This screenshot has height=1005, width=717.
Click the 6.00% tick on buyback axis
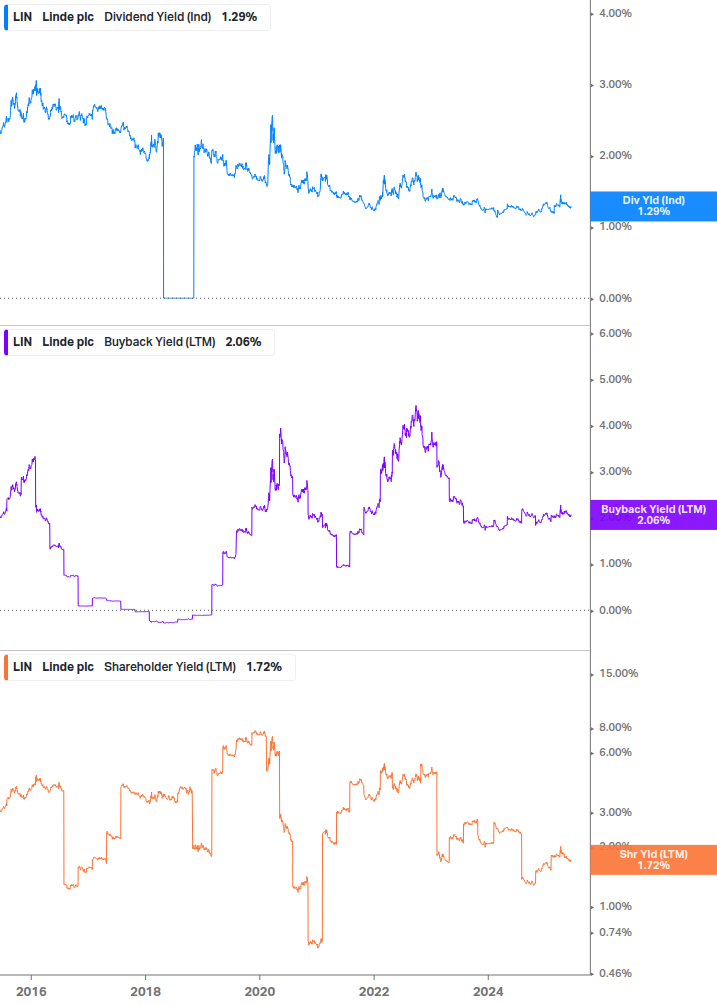(x=615, y=333)
